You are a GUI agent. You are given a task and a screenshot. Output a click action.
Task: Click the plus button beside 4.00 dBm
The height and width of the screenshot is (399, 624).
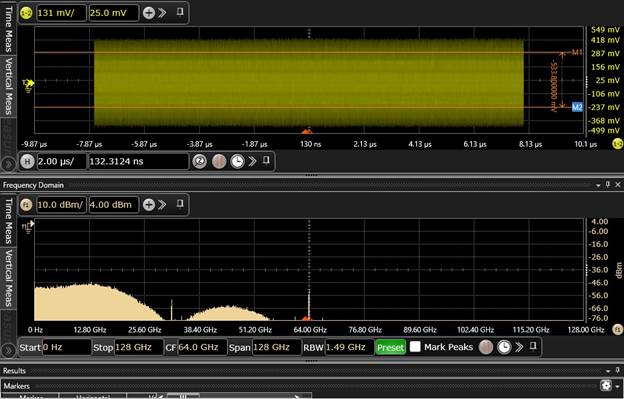(x=149, y=205)
